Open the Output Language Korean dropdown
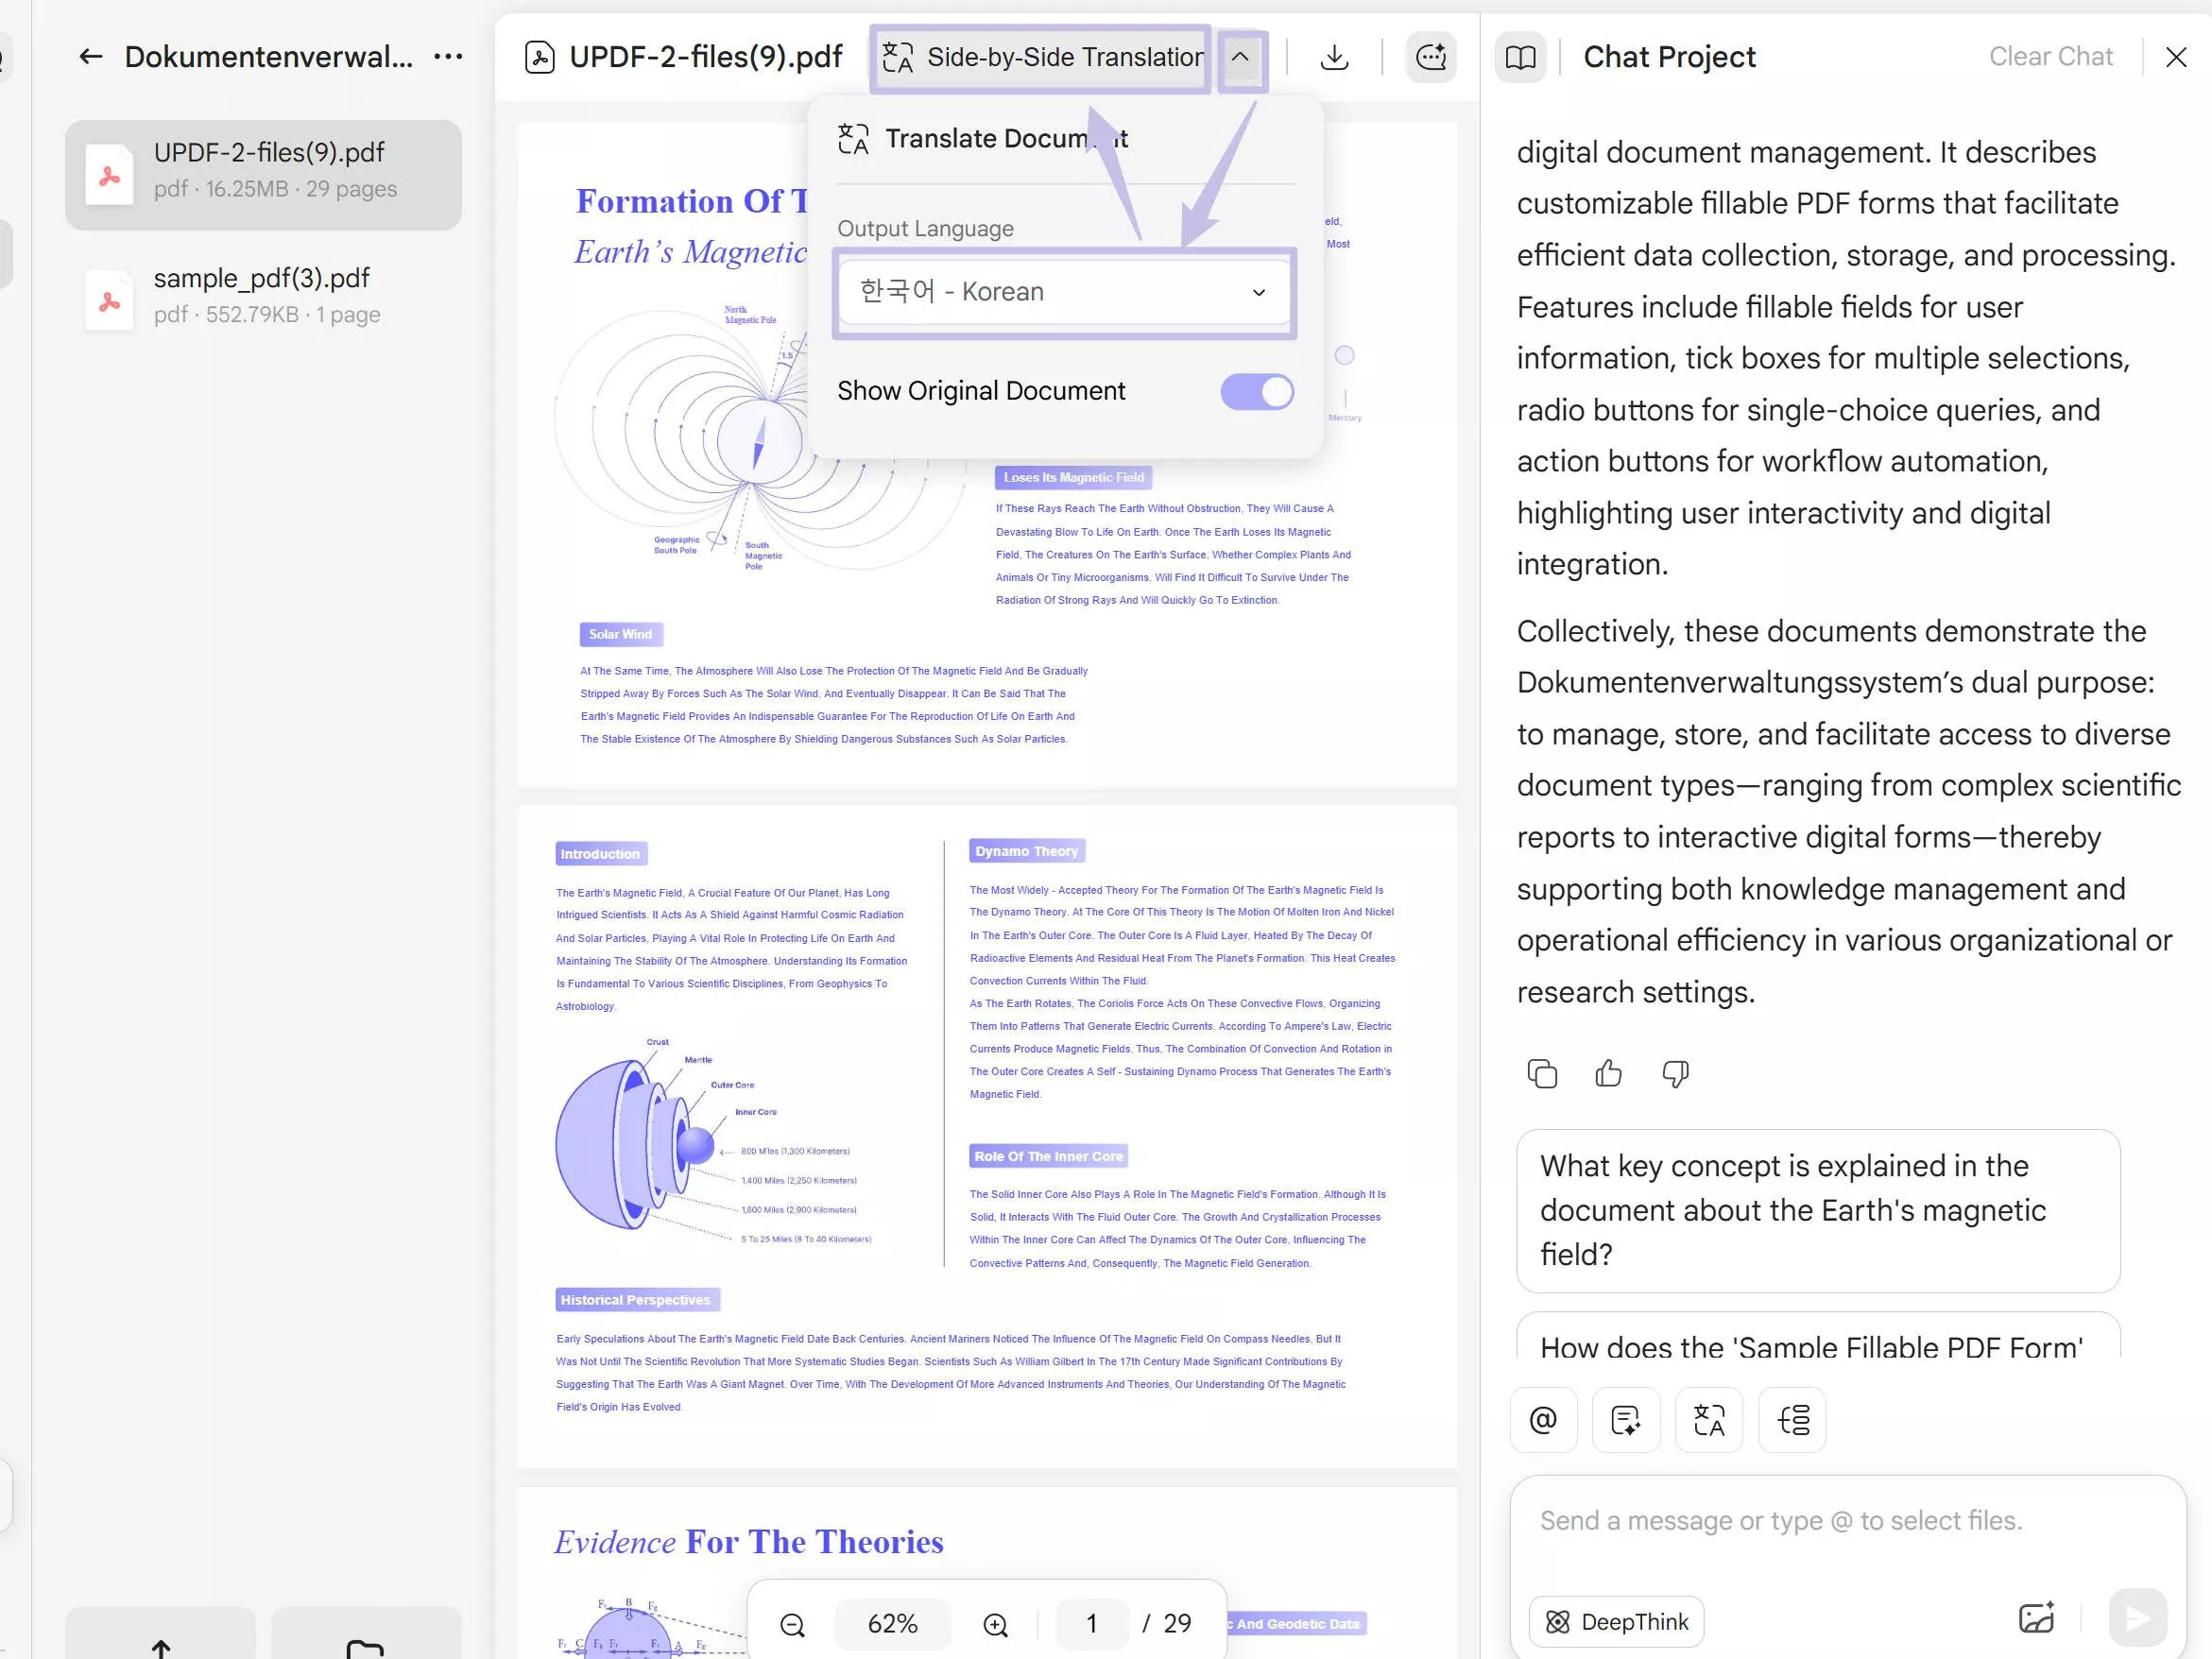Image resolution: width=2212 pixels, height=1659 pixels. [1064, 292]
